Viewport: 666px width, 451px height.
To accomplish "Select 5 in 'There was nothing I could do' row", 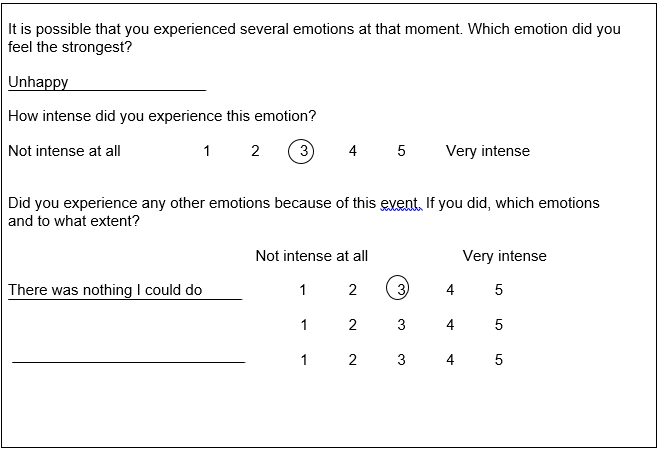I will (x=499, y=290).
